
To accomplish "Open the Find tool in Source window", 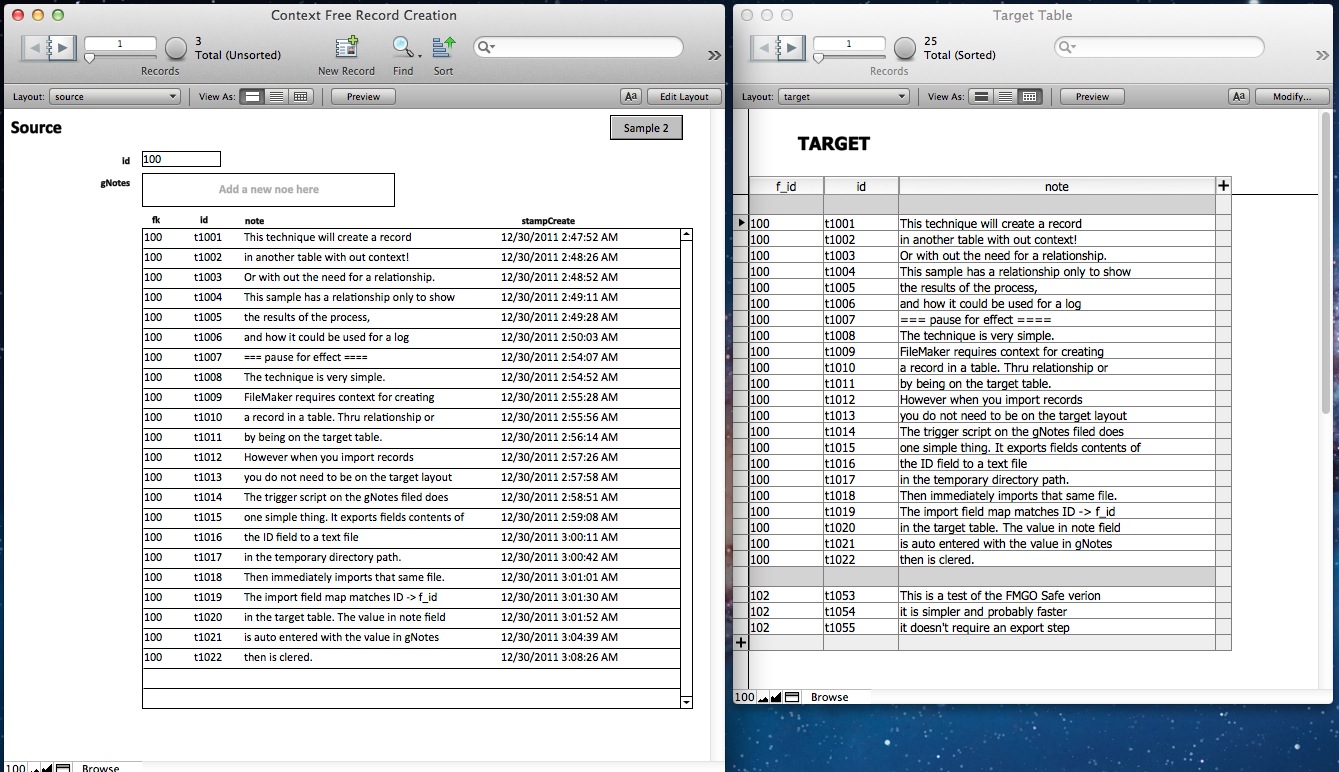I will (x=402, y=48).
